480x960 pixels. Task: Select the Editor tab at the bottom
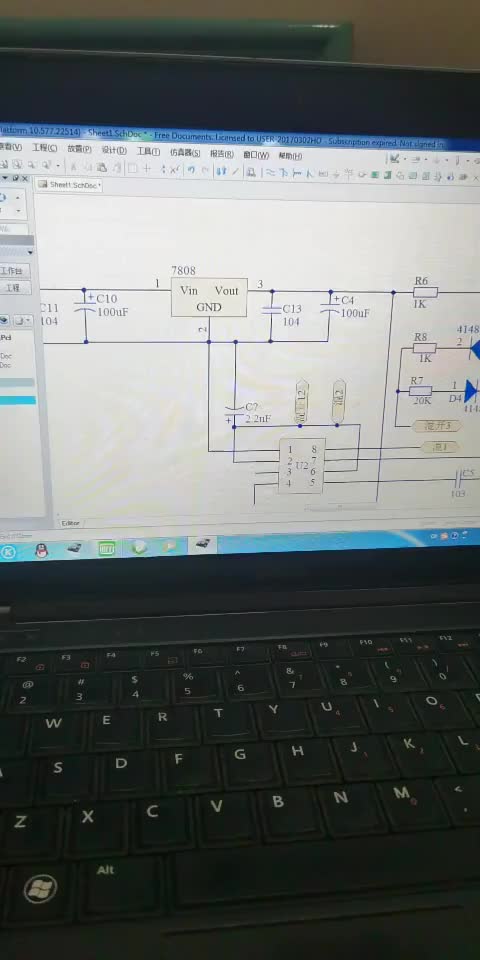click(70, 523)
